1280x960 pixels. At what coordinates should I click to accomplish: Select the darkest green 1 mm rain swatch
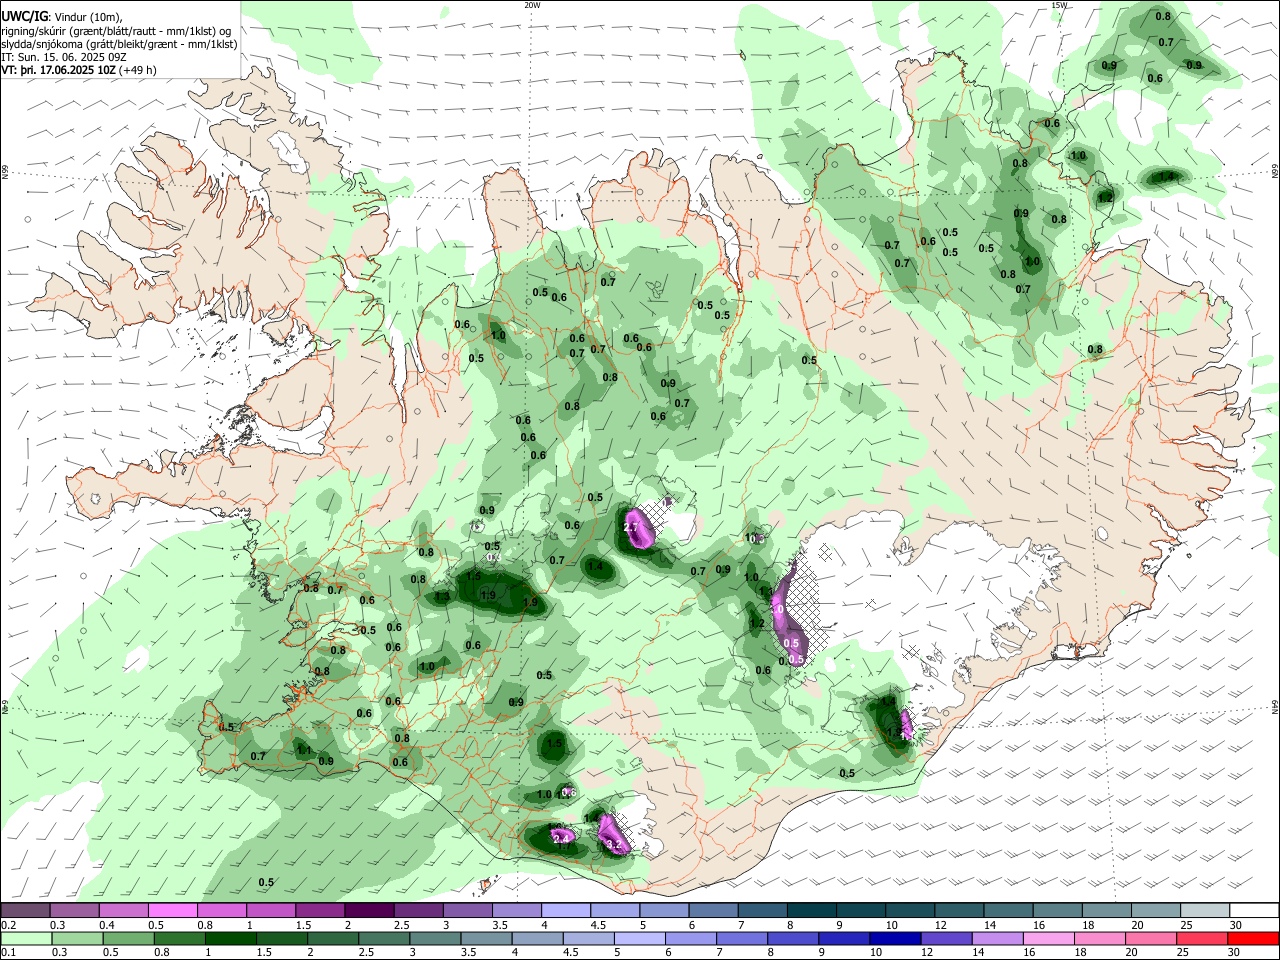point(231,938)
